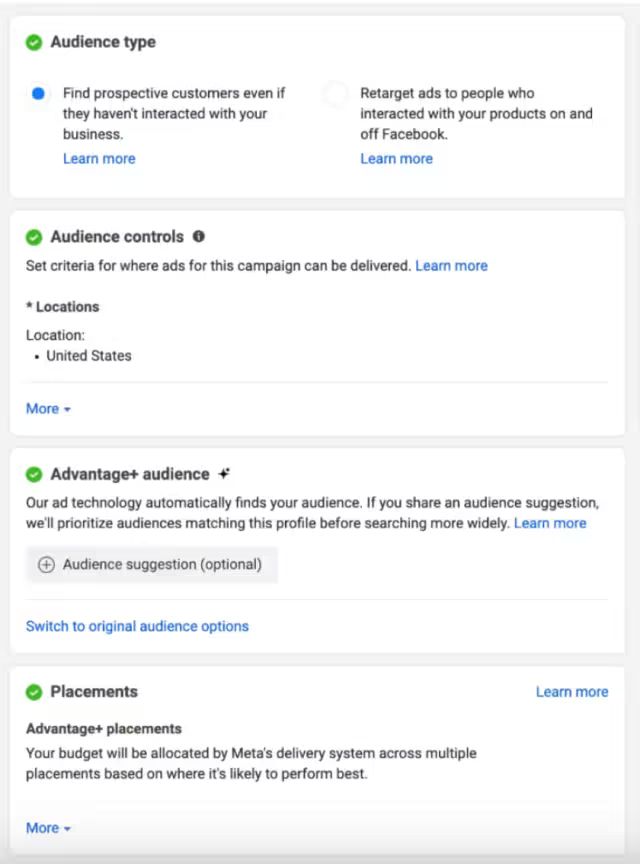This screenshot has width=640, height=864.
Task: Click the green checkmark beside Audience controls
Action: pyautogui.click(x=34, y=237)
